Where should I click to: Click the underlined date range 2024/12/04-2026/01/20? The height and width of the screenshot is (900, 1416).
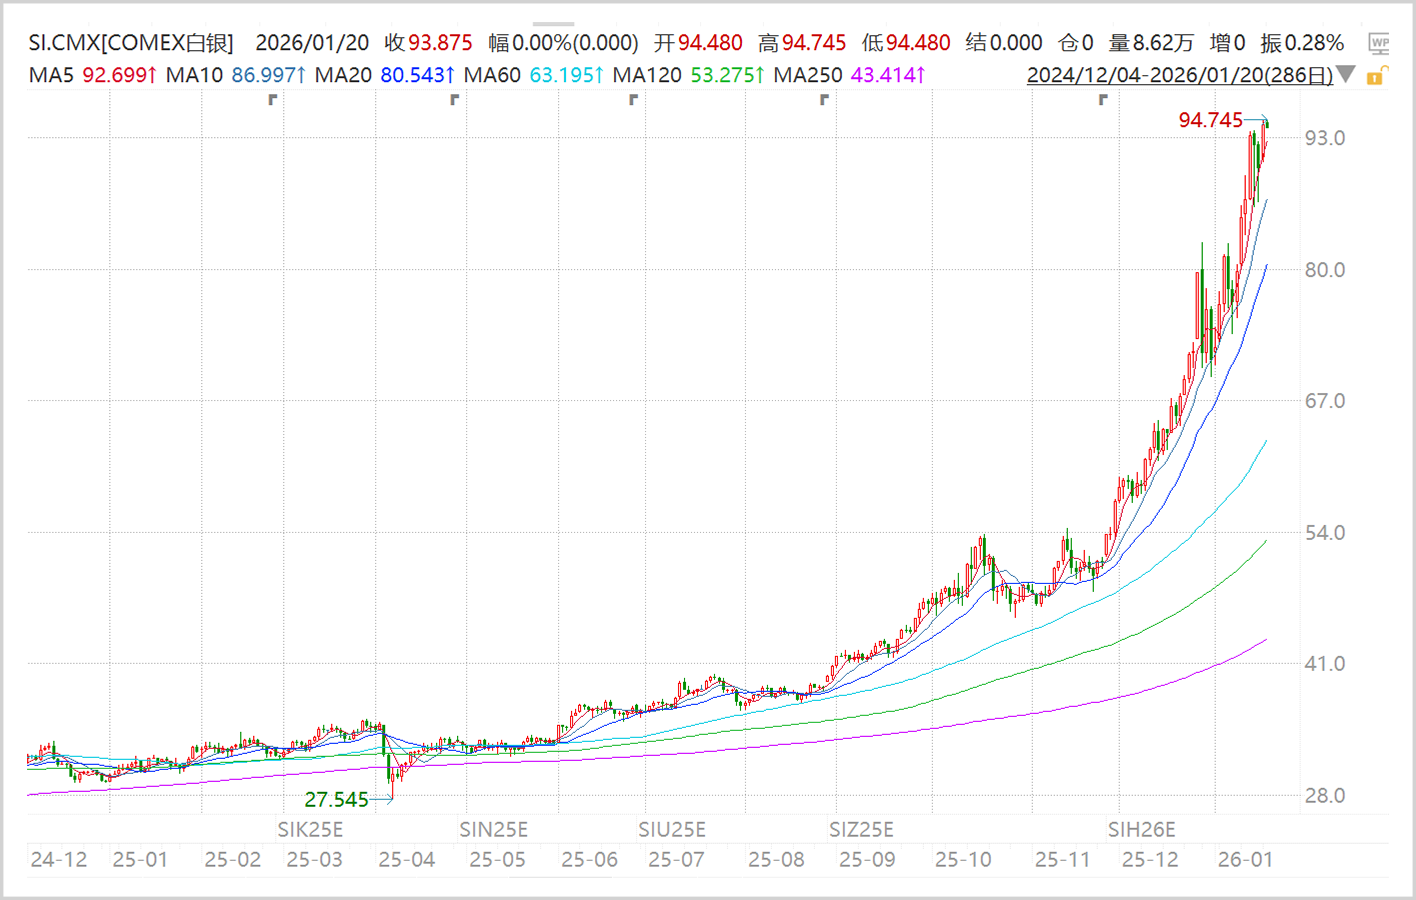coord(1180,74)
